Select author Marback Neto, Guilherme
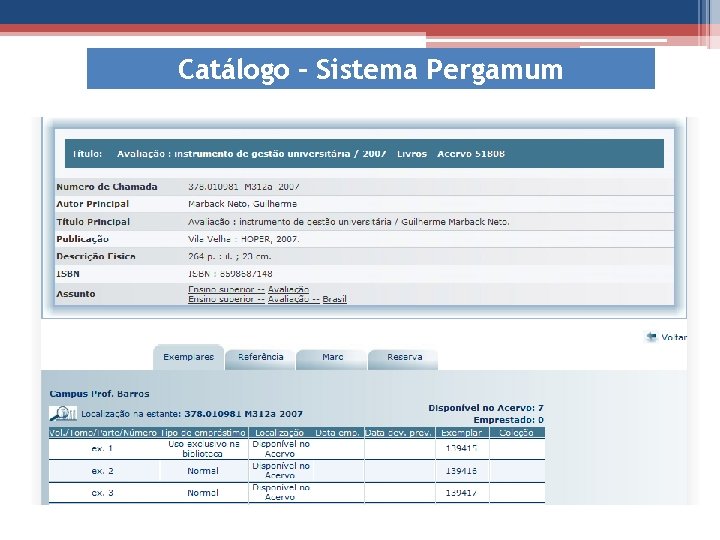The height and width of the screenshot is (540, 720). click(x=242, y=204)
